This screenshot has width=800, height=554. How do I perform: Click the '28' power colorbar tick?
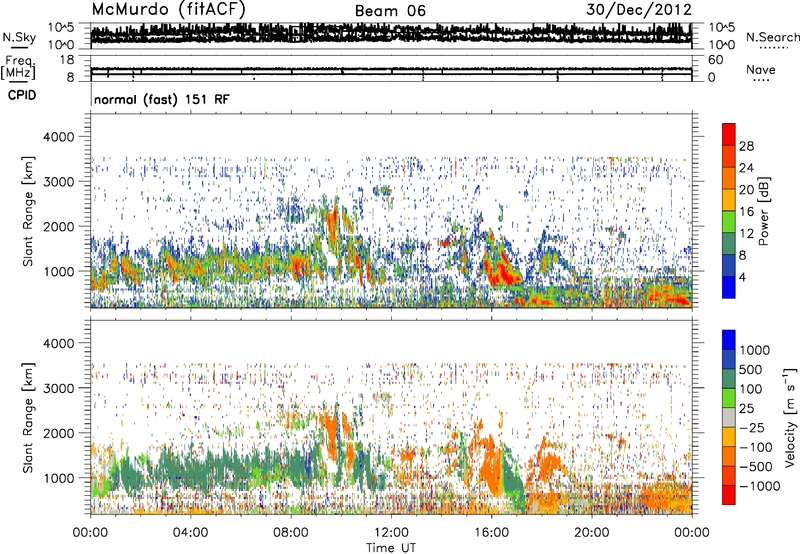[746, 146]
